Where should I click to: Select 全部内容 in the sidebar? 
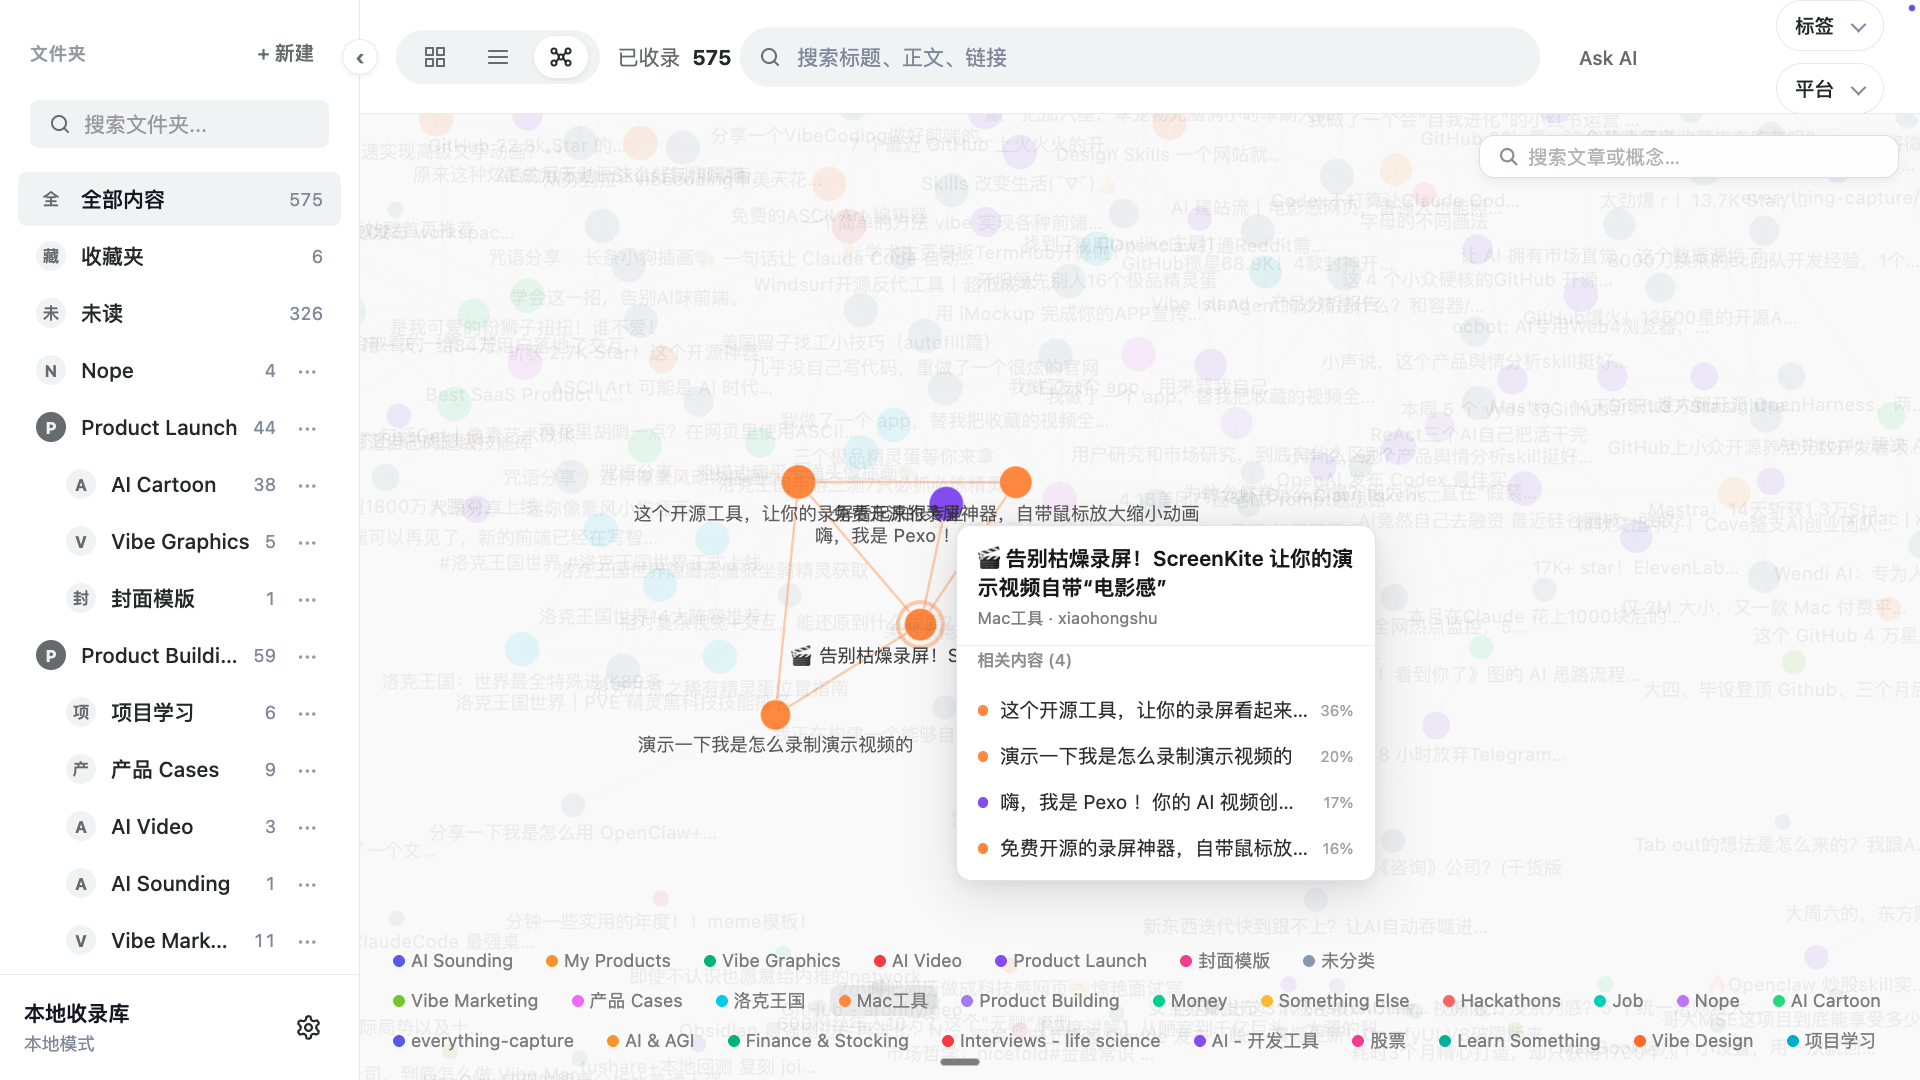[179, 199]
